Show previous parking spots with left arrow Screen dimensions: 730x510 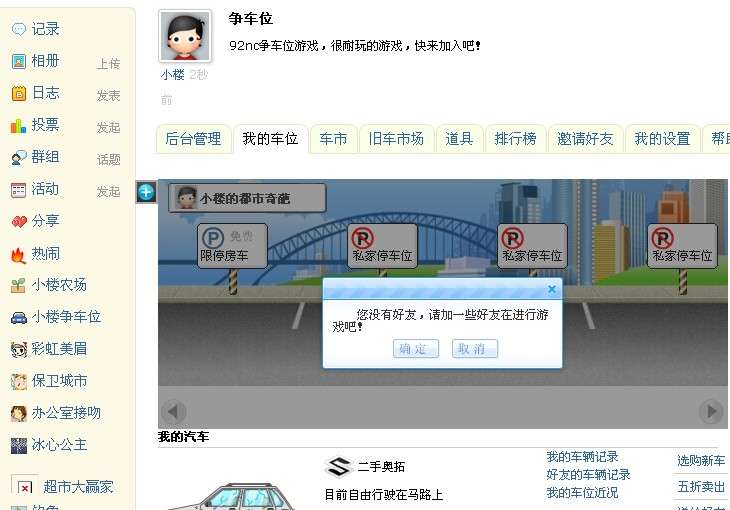point(174,411)
